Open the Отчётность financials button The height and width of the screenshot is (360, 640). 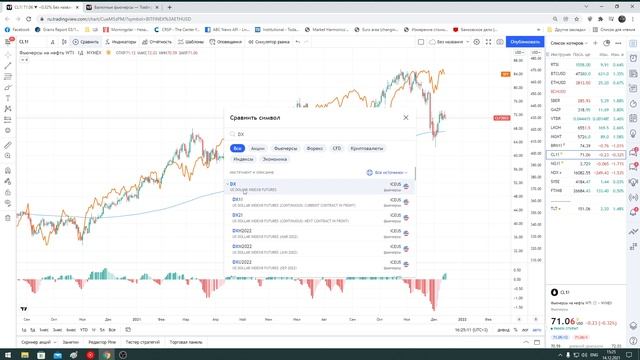(x=157, y=42)
